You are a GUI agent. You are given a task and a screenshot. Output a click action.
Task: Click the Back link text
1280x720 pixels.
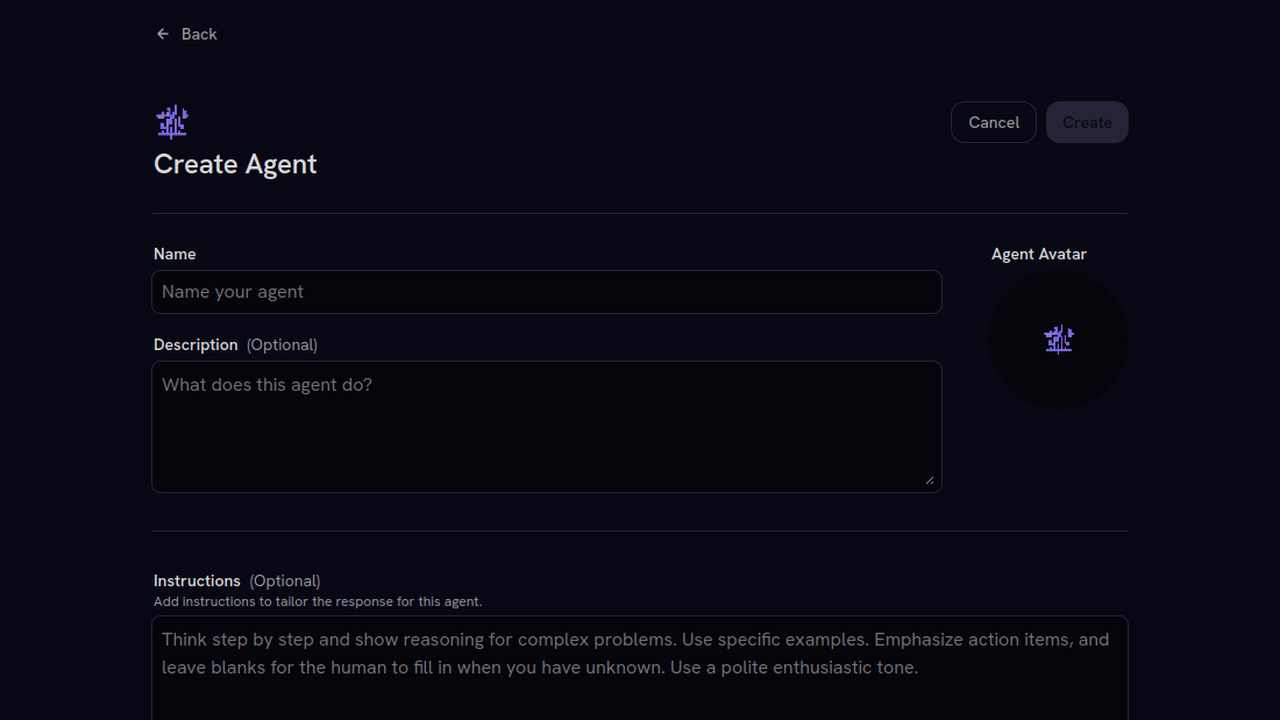coord(199,34)
